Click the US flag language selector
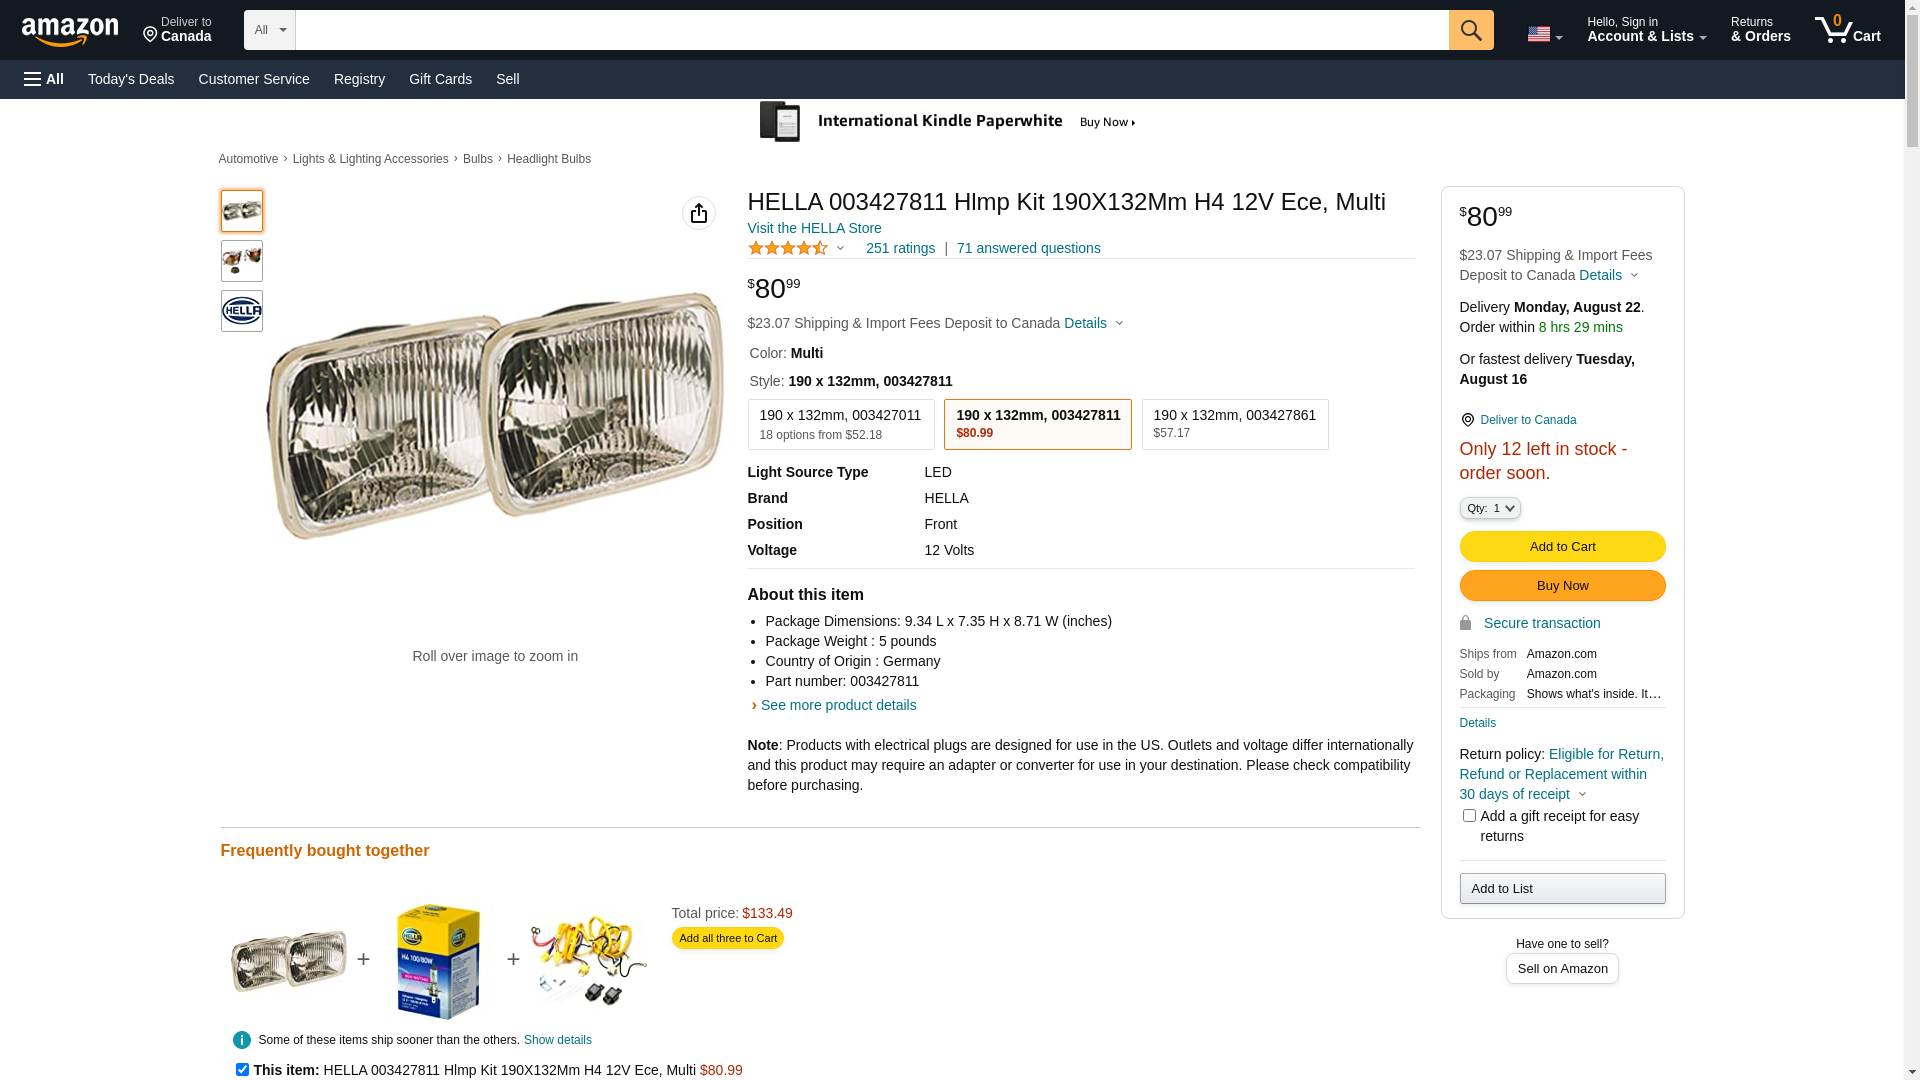 click(1544, 34)
